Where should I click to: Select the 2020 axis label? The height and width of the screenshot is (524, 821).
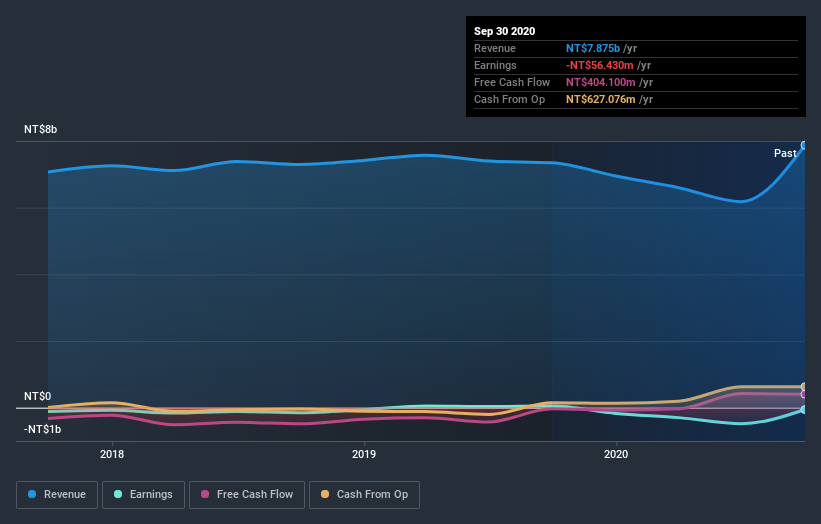[616, 454]
